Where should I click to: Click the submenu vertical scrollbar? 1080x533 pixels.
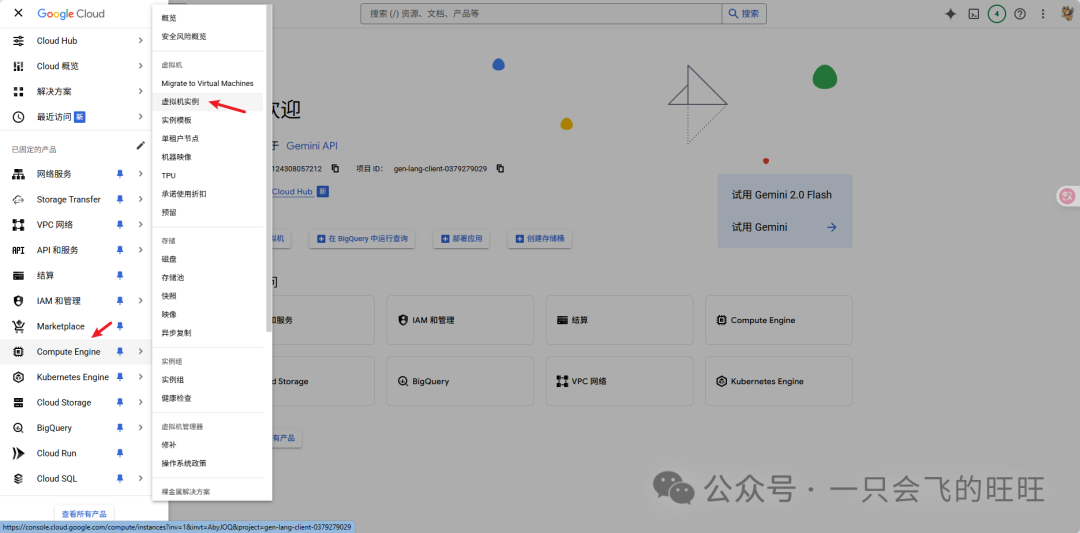tap(269, 169)
